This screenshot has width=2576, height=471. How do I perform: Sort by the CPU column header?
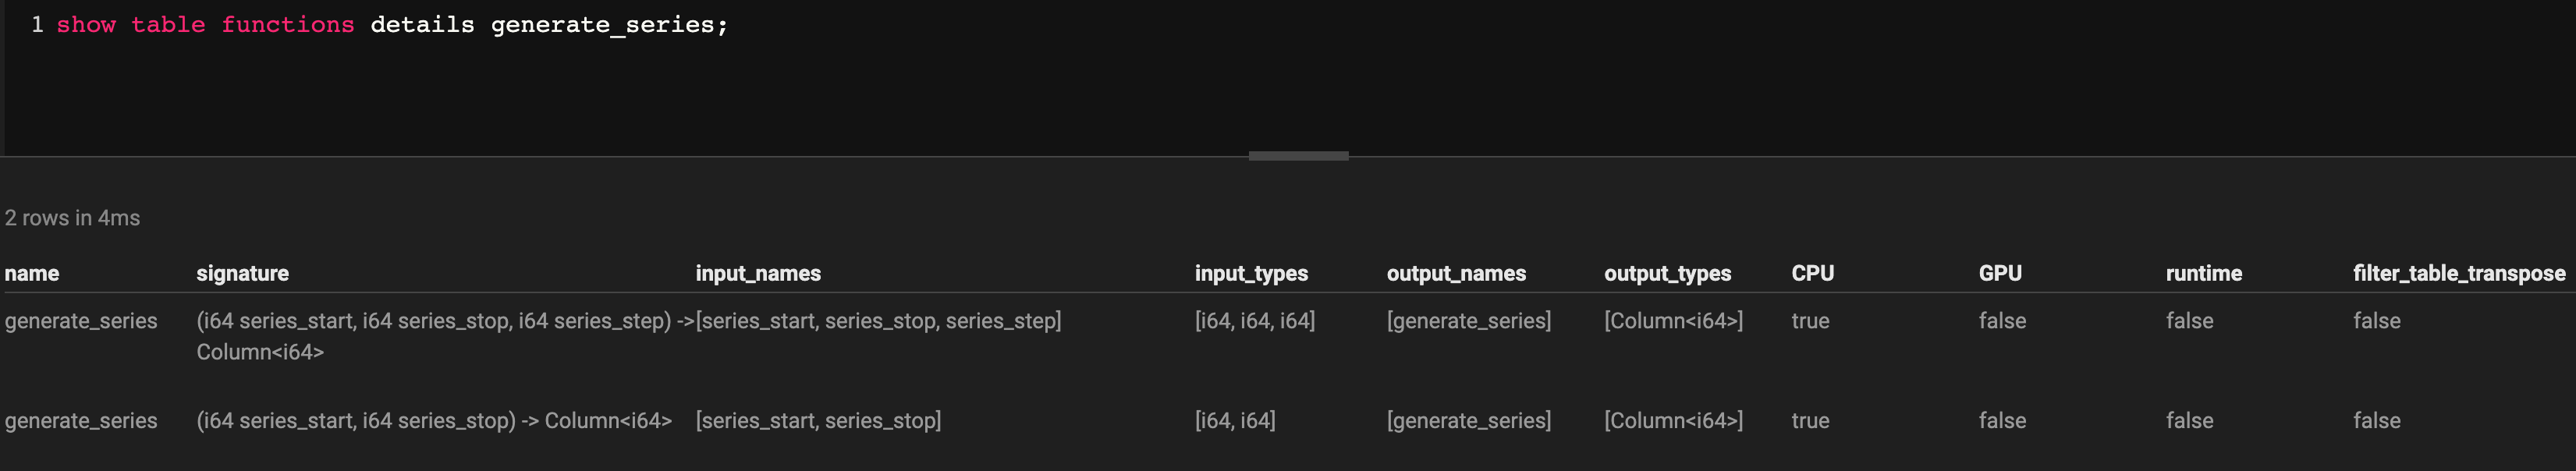click(1812, 273)
